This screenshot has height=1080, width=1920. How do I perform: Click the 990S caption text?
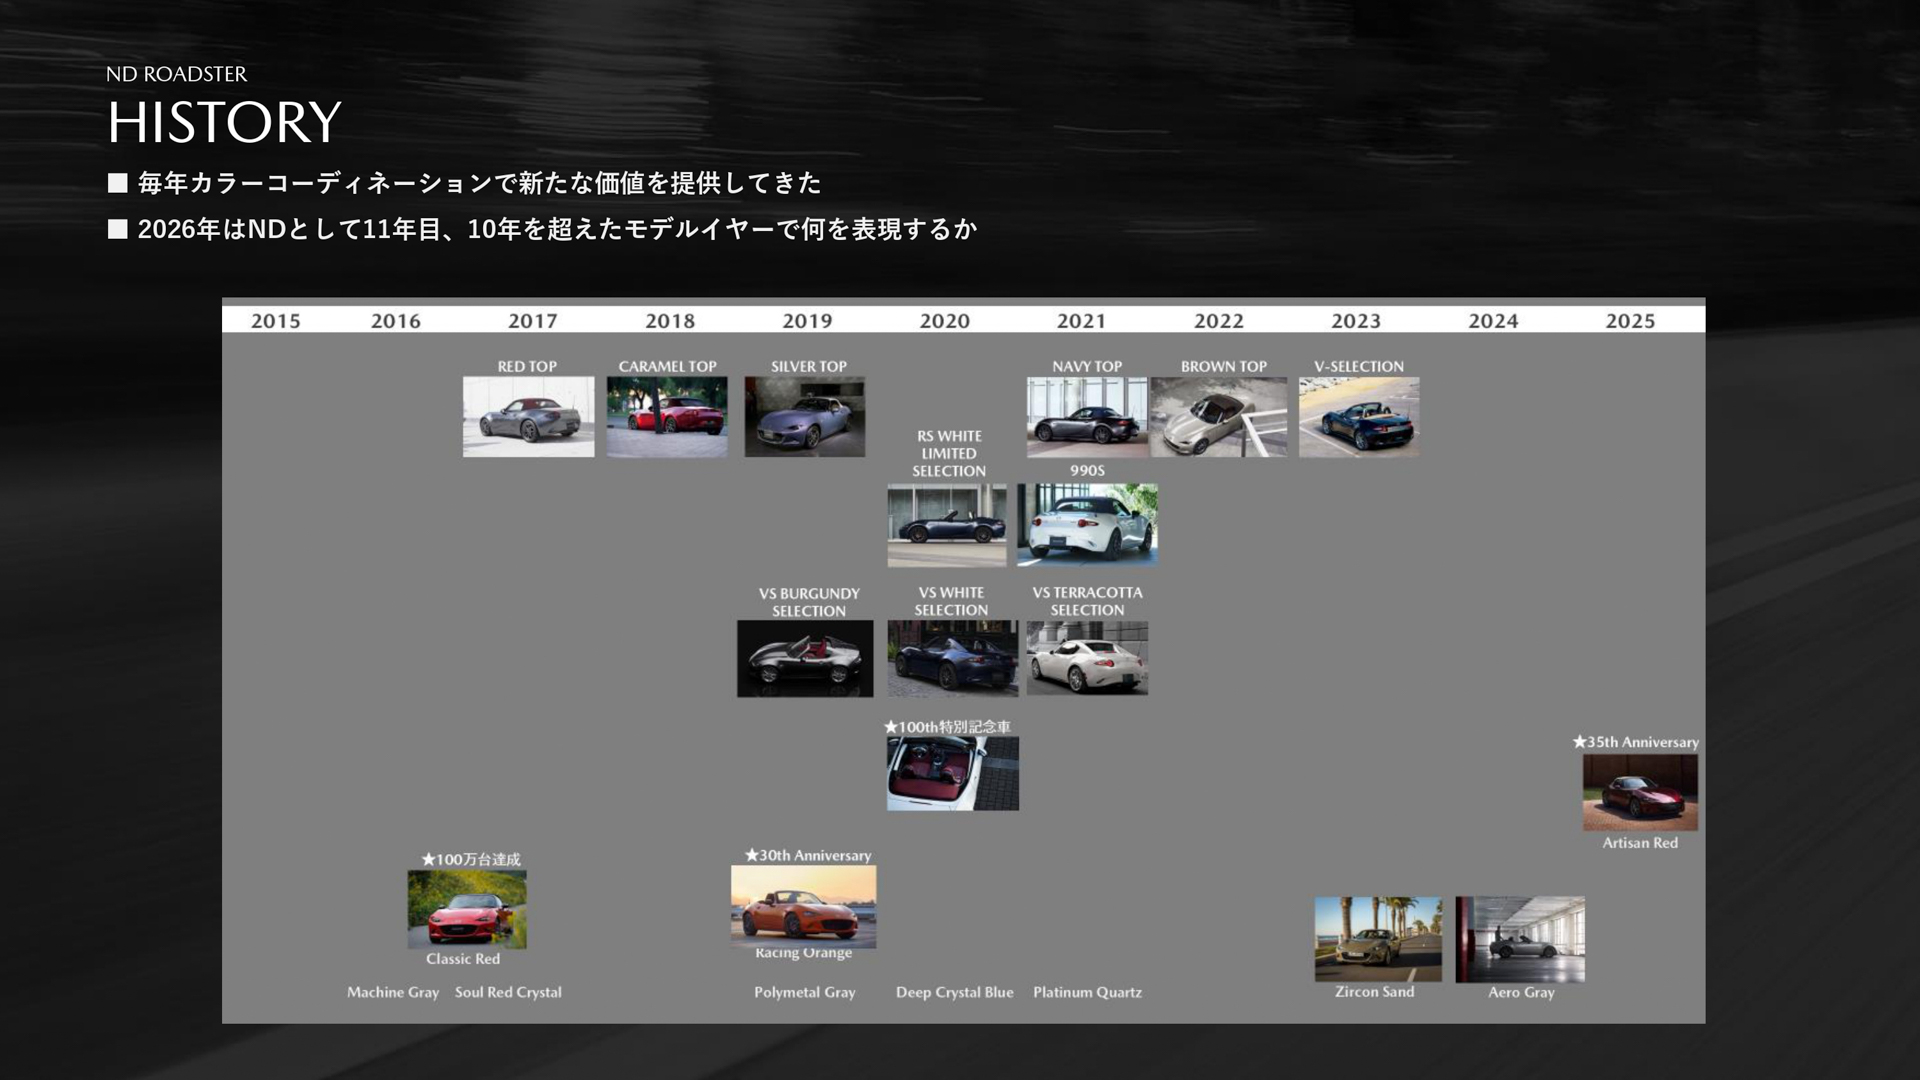[1087, 470]
